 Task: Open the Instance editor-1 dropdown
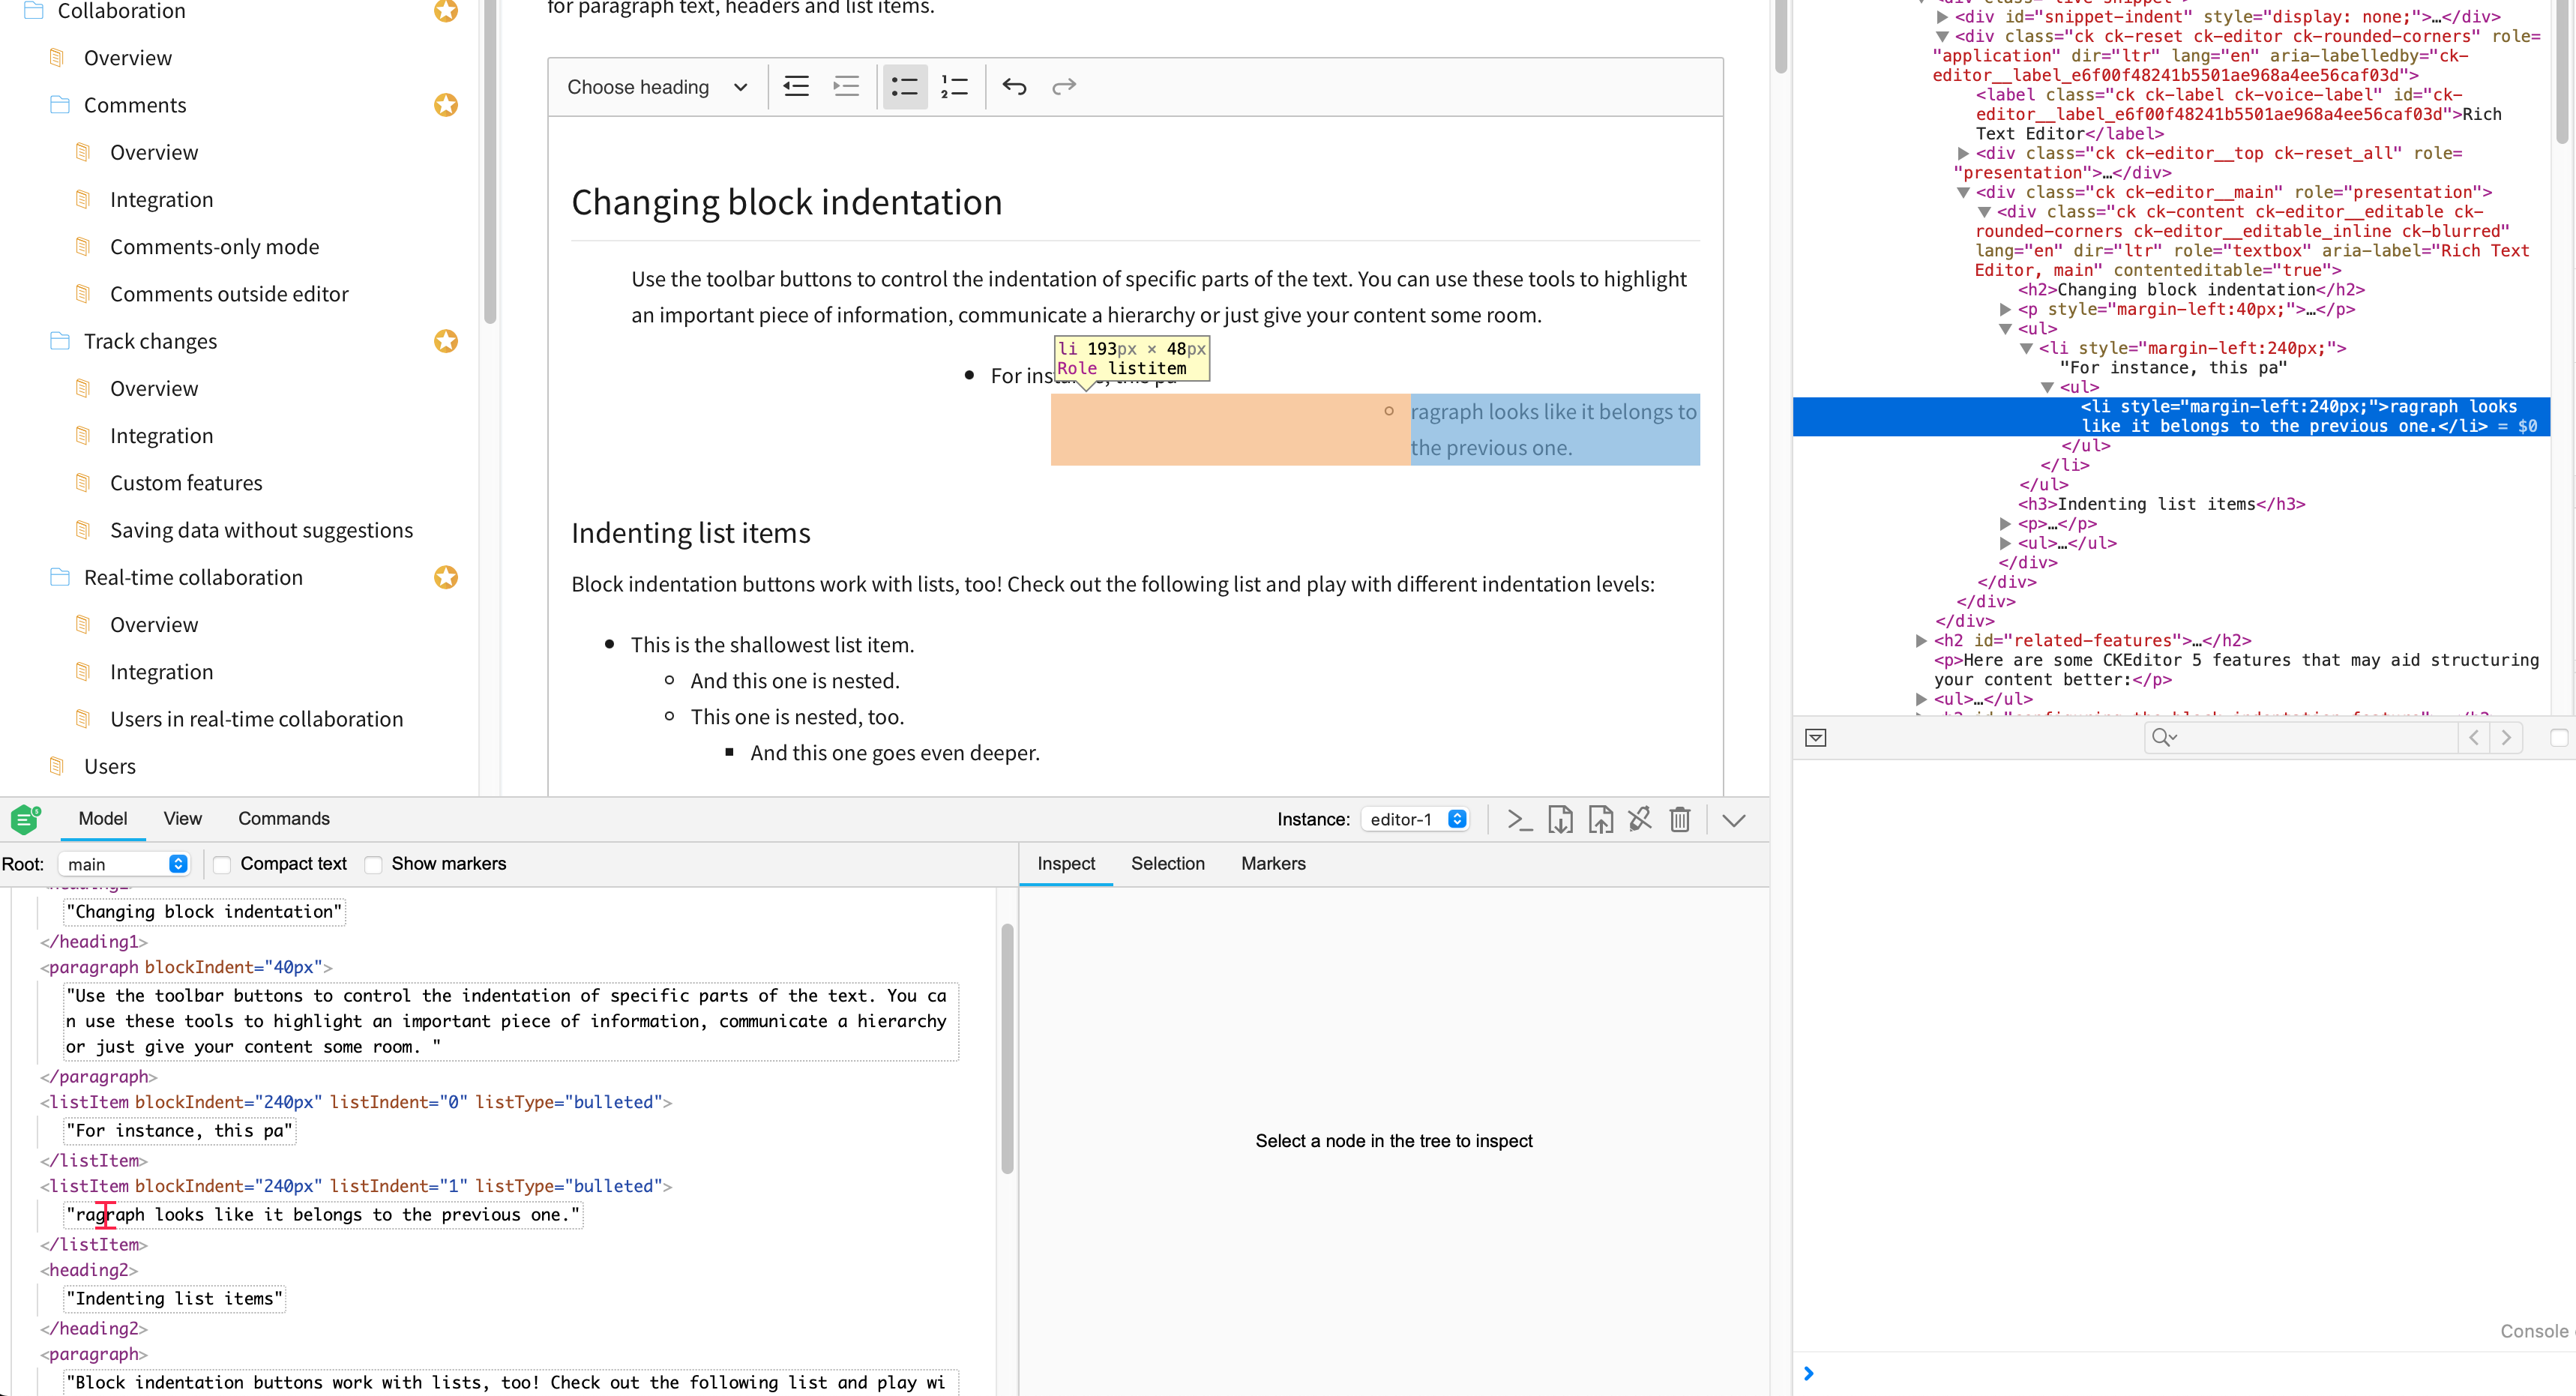point(1415,819)
